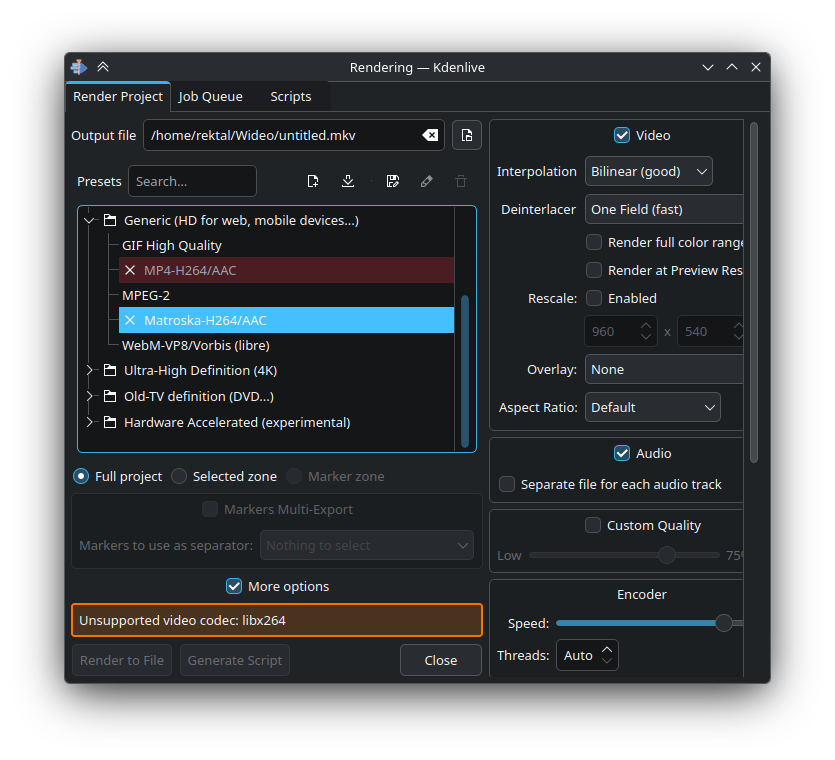This screenshot has height=760, width=835.
Task: Switch to the Job Queue tab
Action: pos(210,97)
